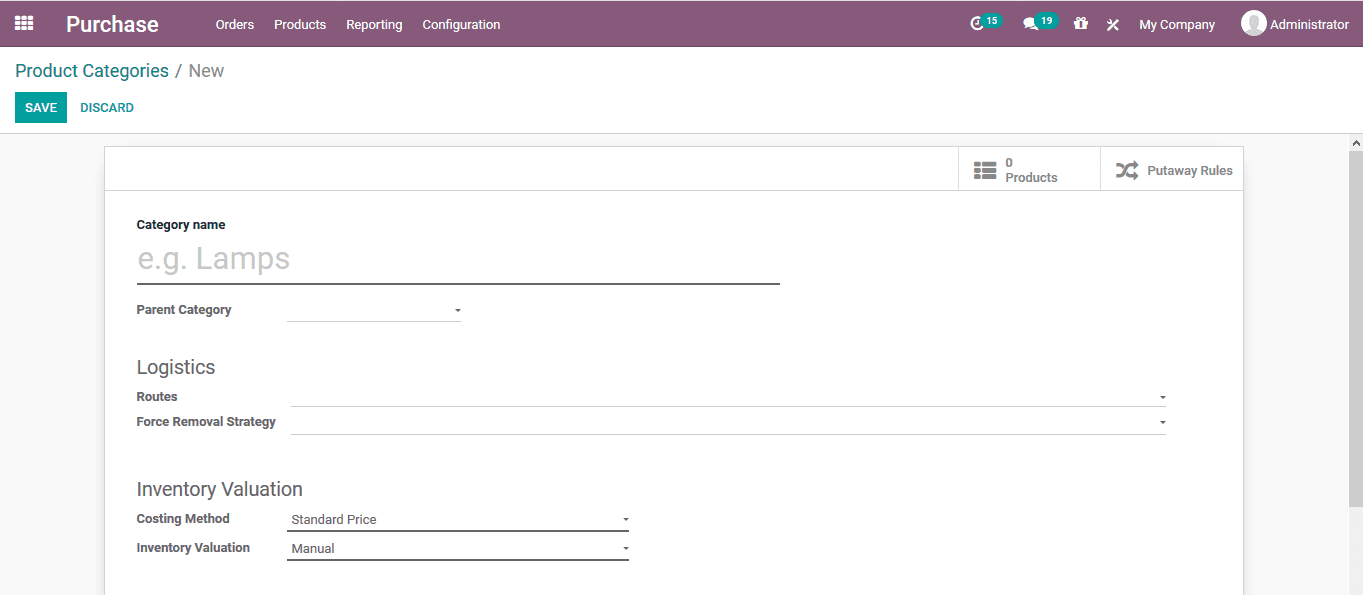
Task: Open the Reporting menu
Action: pyautogui.click(x=374, y=24)
